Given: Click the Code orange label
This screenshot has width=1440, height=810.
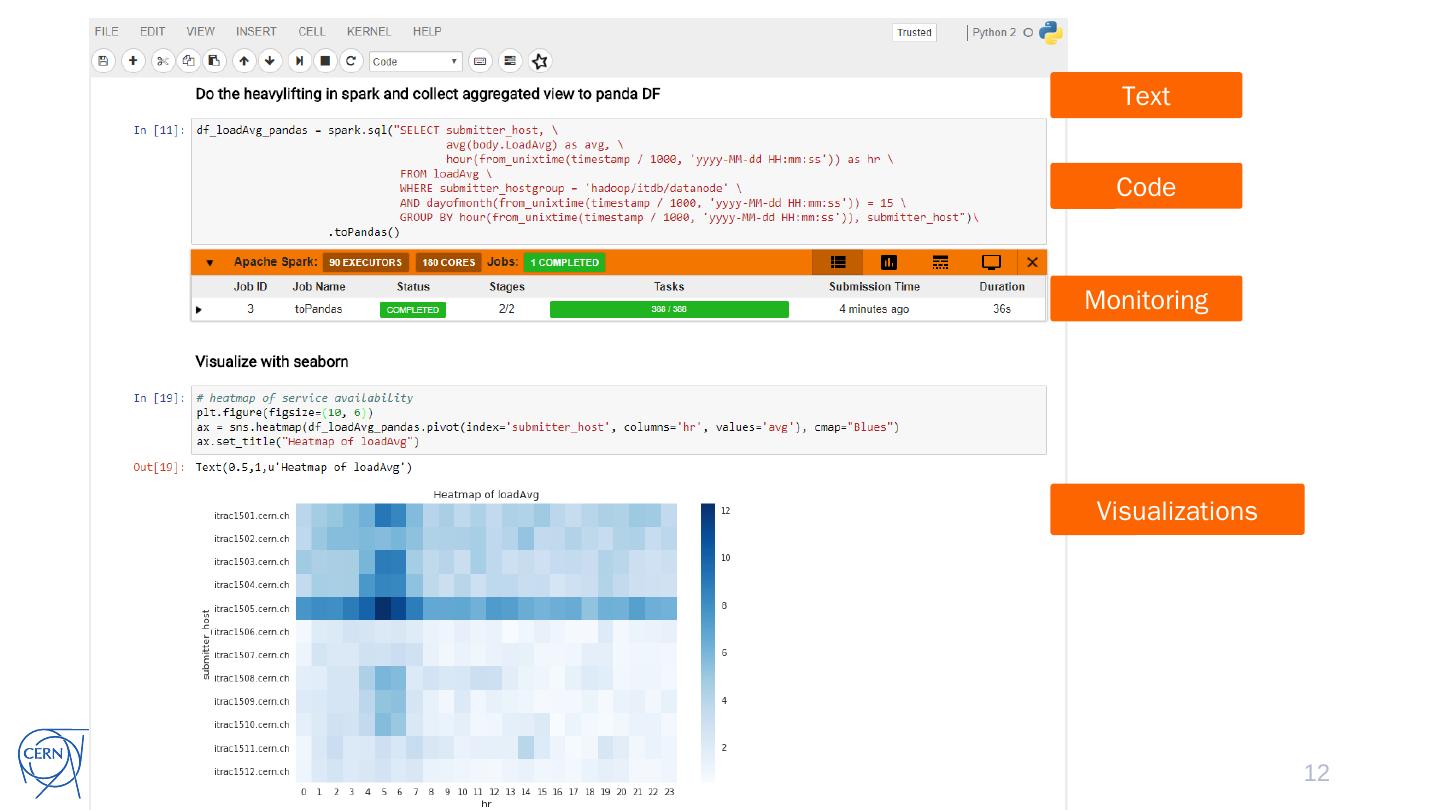Looking at the screenshot, I should pyautogui.click(x=1146, y=186).
